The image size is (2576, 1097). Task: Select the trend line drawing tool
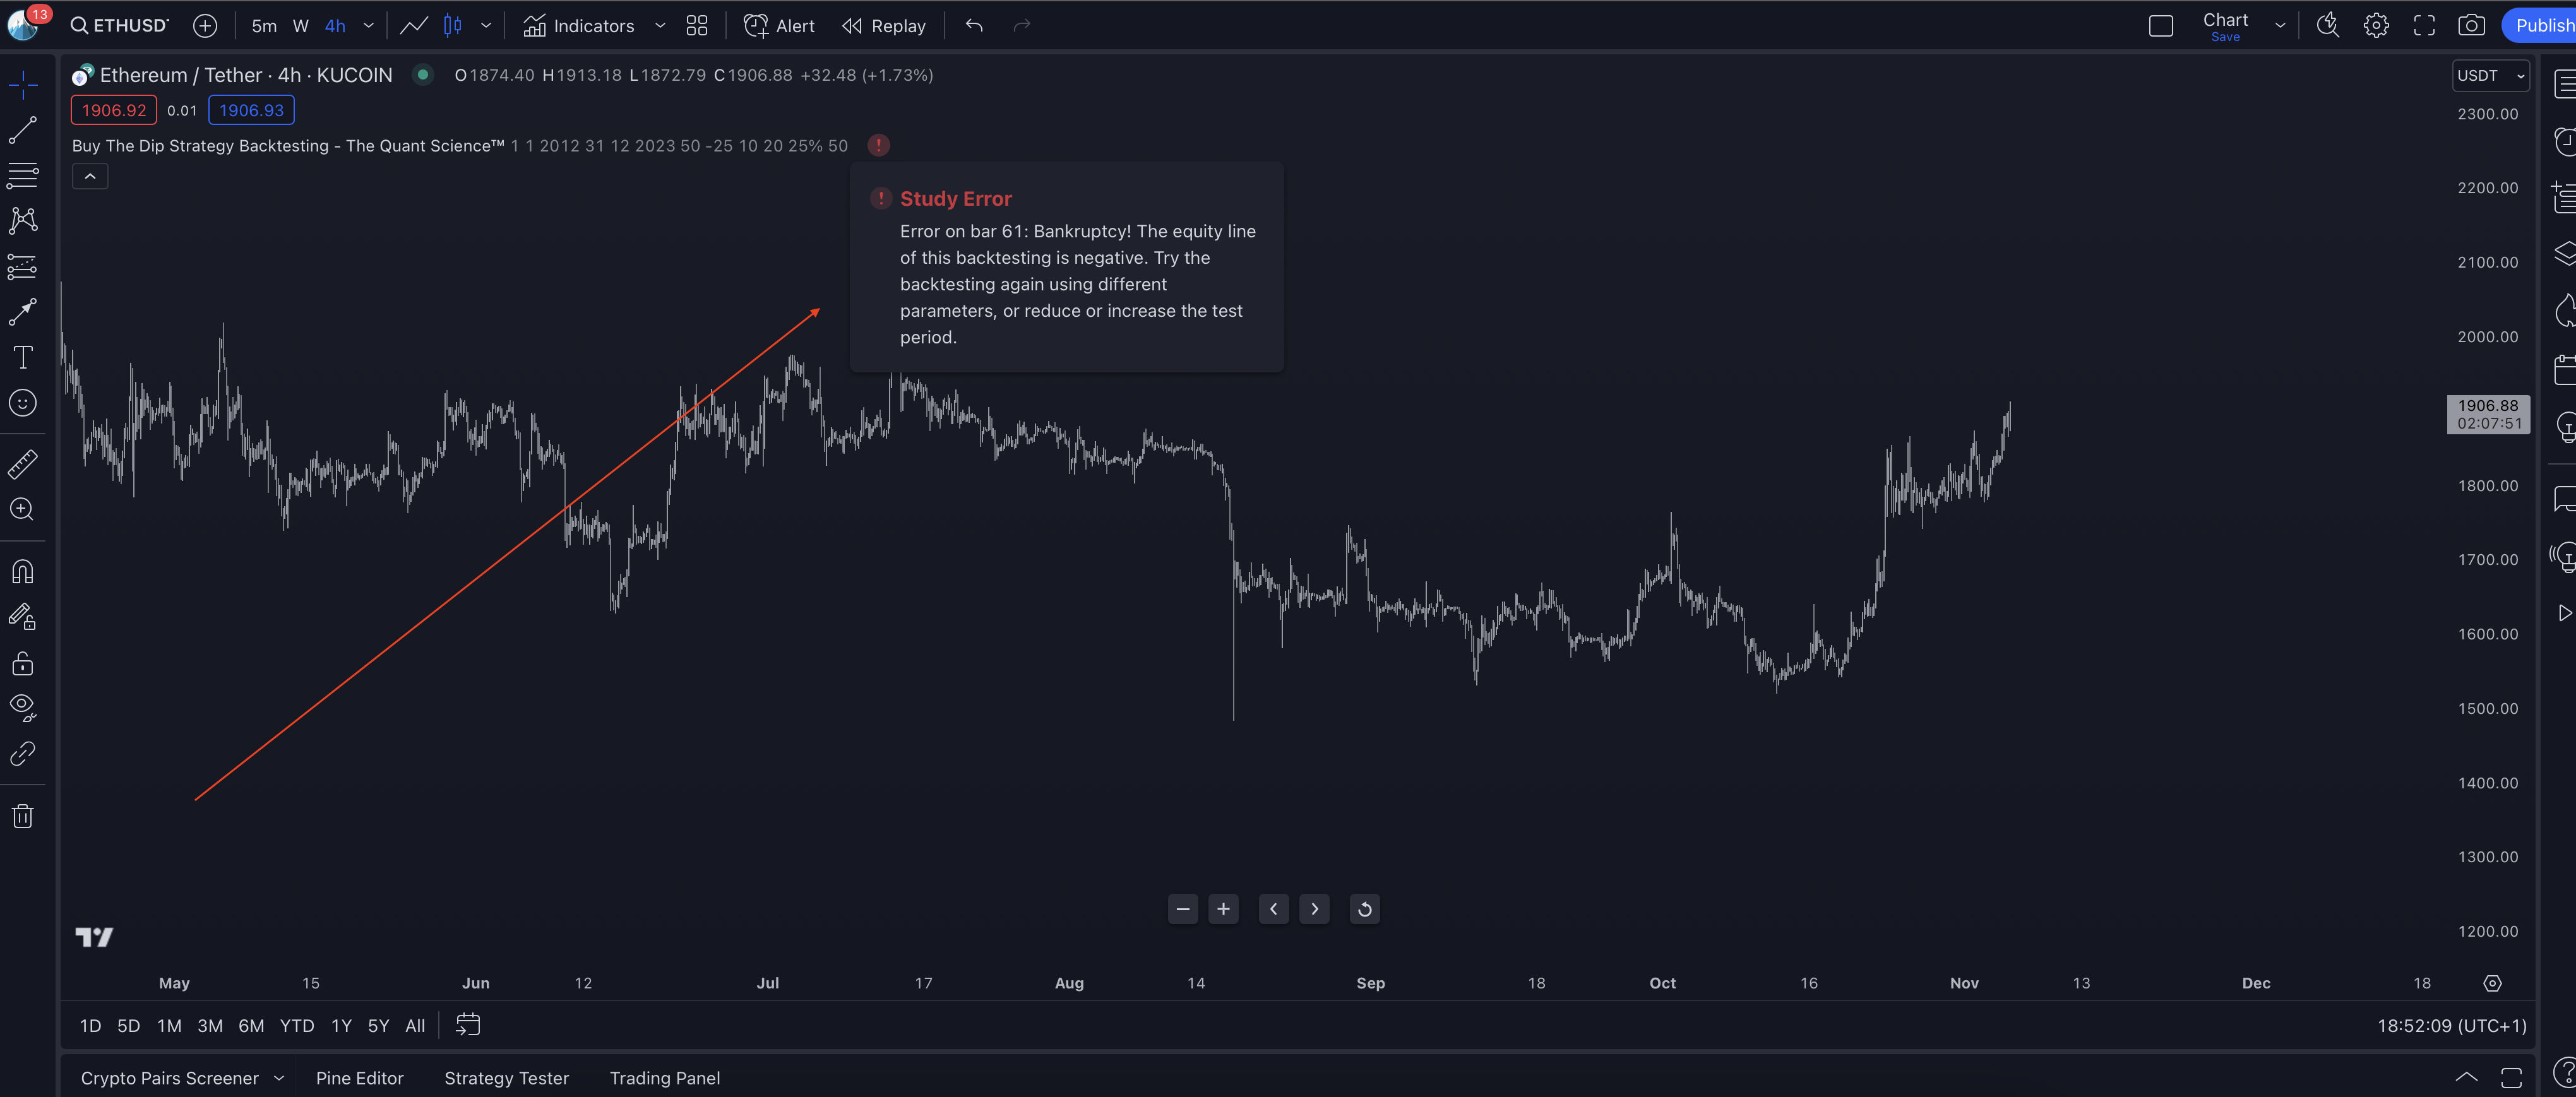(22, 130)
